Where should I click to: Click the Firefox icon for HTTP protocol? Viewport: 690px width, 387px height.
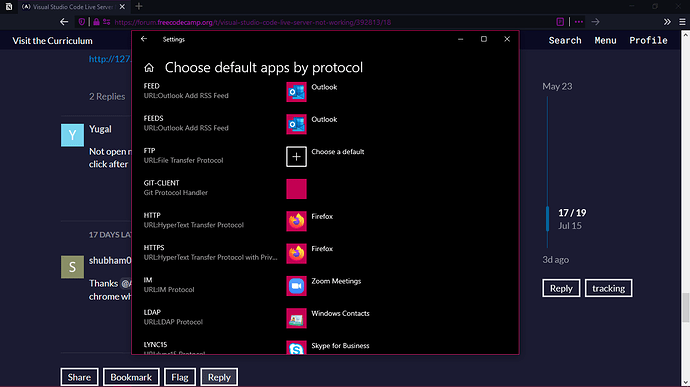296,221
